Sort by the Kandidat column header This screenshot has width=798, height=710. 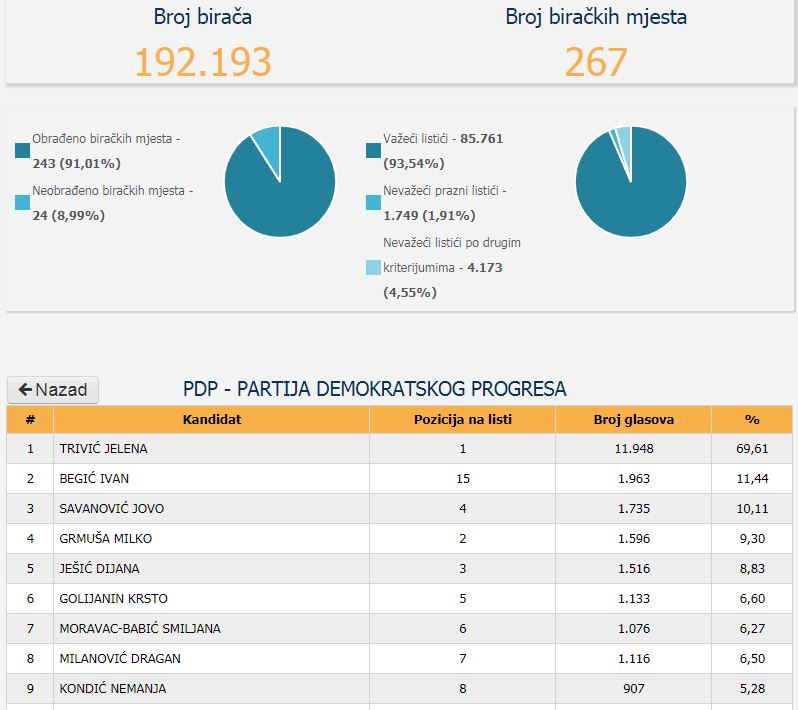click(211, 420)
